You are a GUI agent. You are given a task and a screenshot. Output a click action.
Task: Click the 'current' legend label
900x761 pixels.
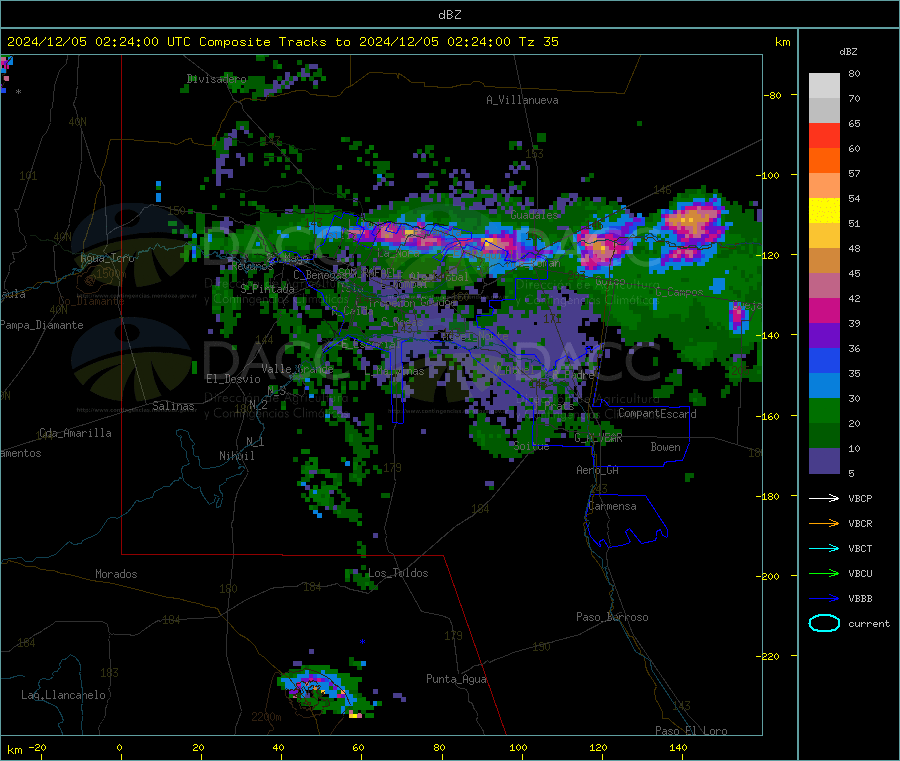coord(869,624)
